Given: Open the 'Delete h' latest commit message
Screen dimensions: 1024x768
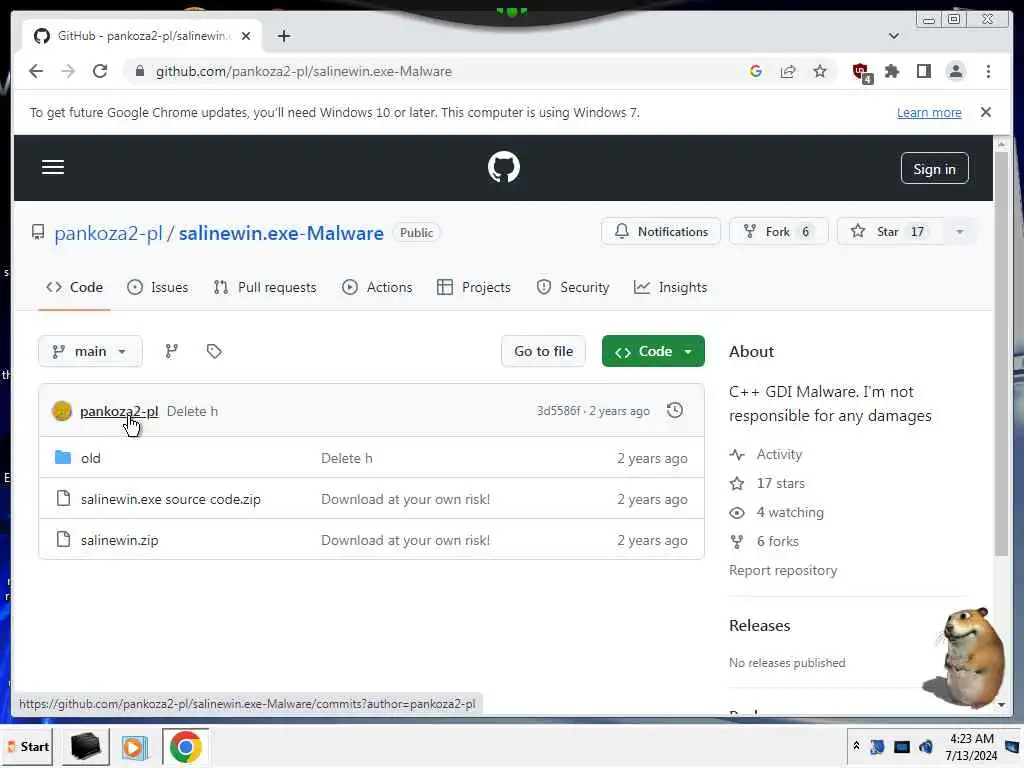Looking at the screenshot, I should coord(192,411).
